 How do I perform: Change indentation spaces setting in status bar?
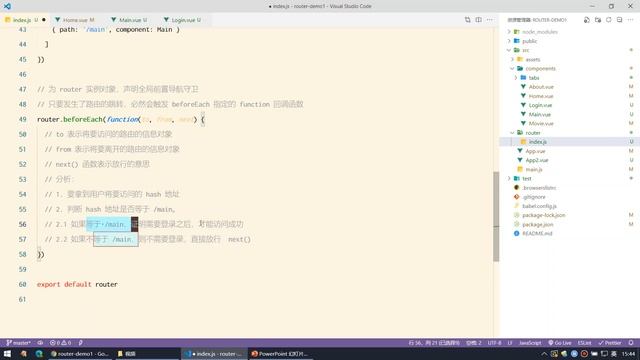[473, 343]
